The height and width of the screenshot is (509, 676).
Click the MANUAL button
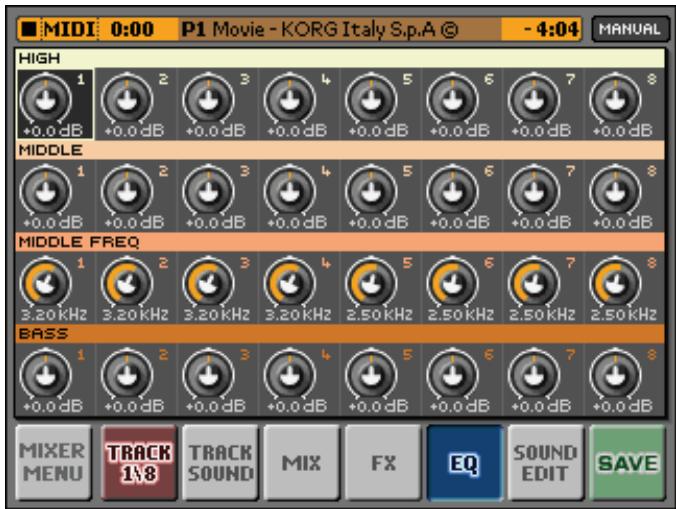630,29
